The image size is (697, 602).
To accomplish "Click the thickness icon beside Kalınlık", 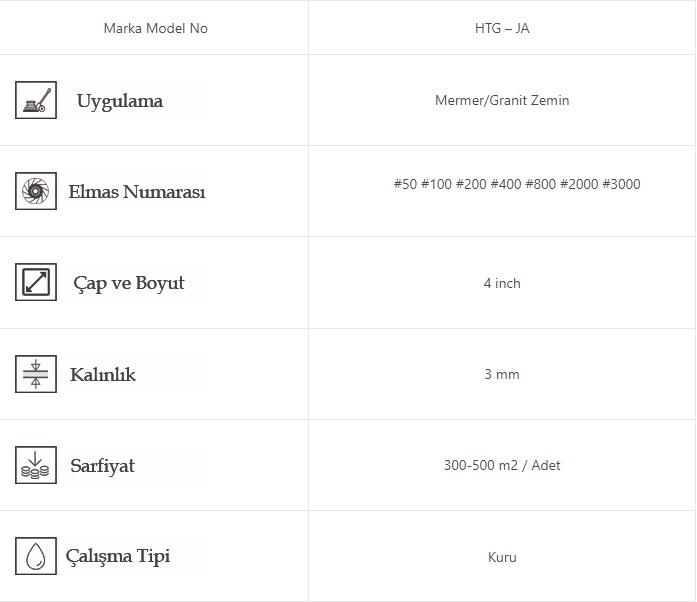I will tap(36, 374).
